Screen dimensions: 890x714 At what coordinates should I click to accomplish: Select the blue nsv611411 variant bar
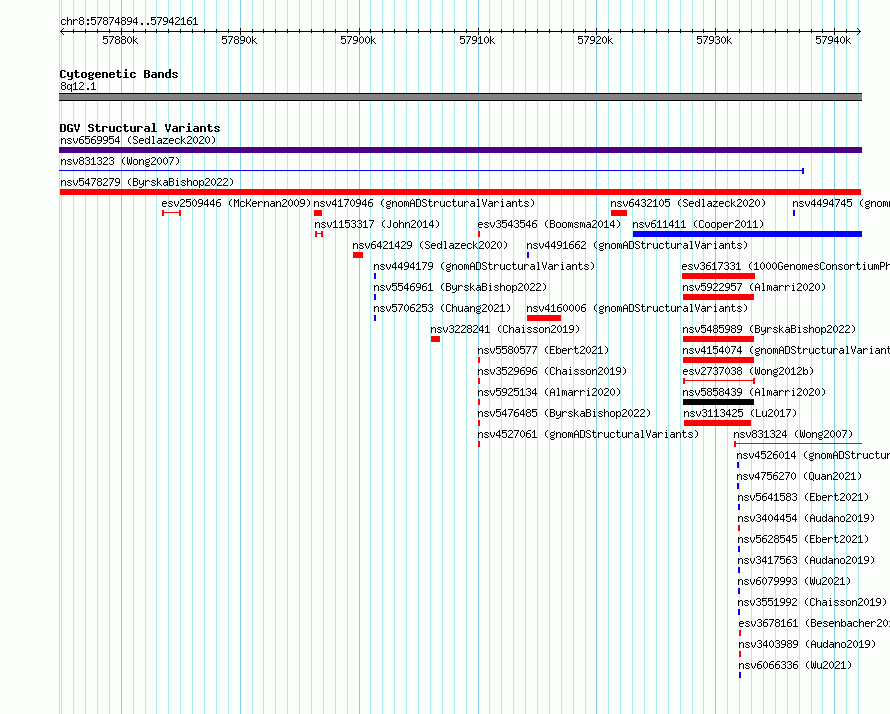[x=748, y=234]
